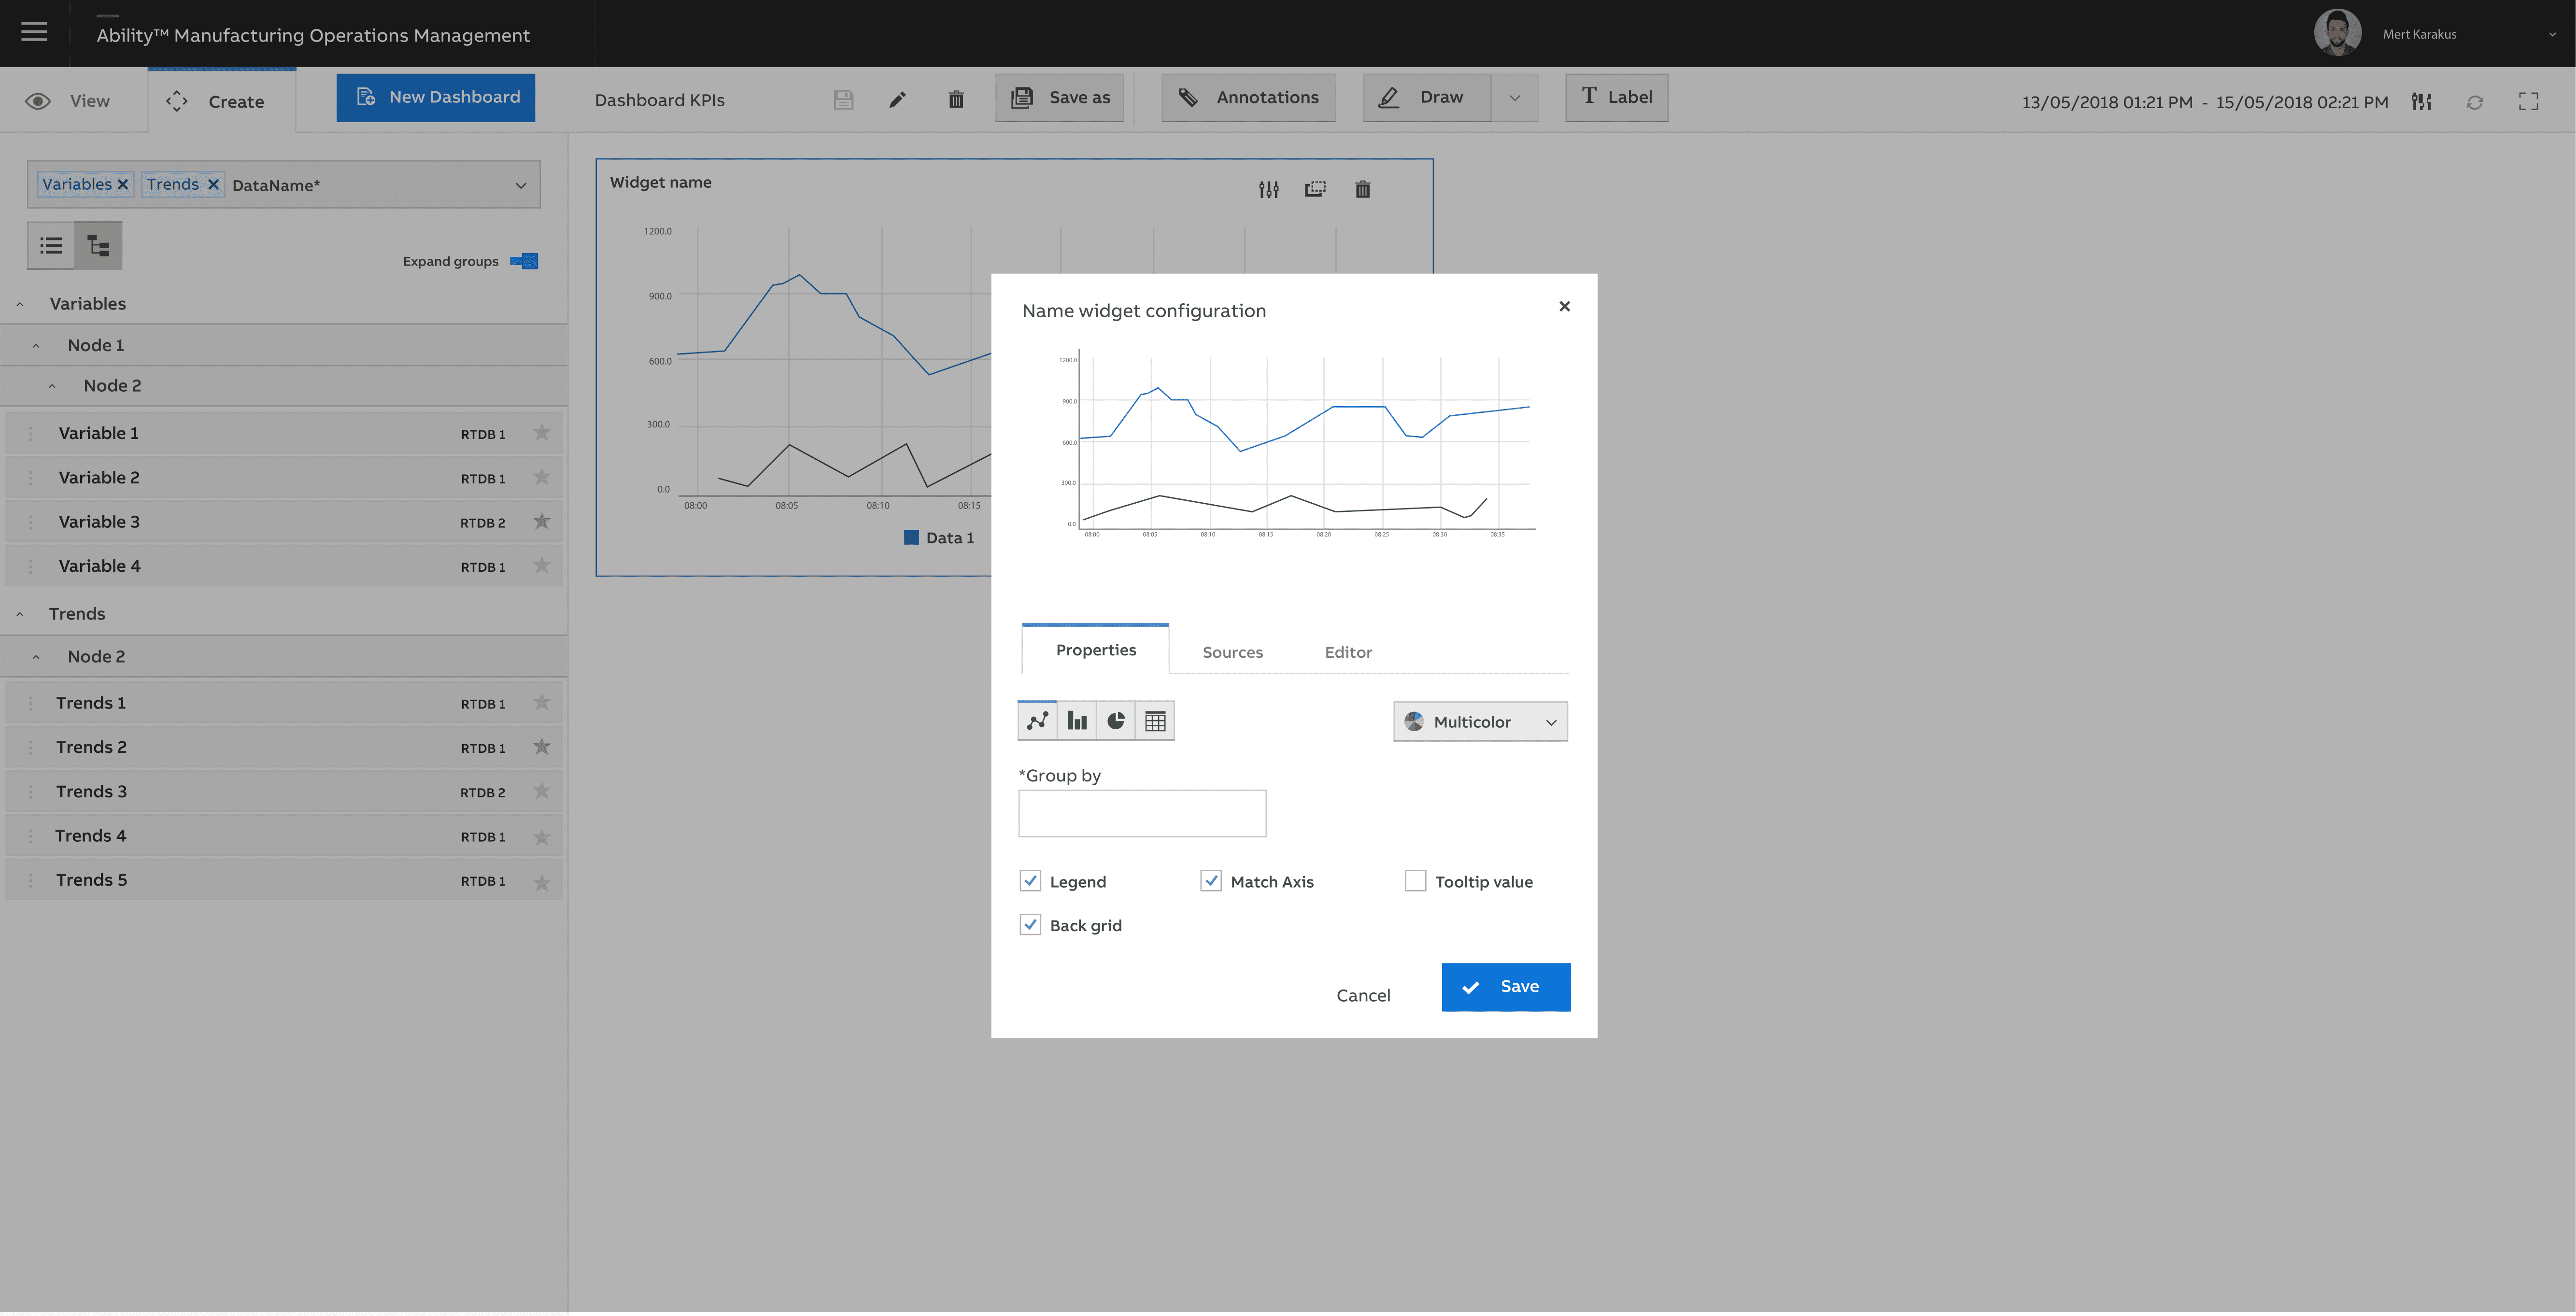Open the Editor tab
Screen dimensions: 2576x1316
[x=1348, y=652]
